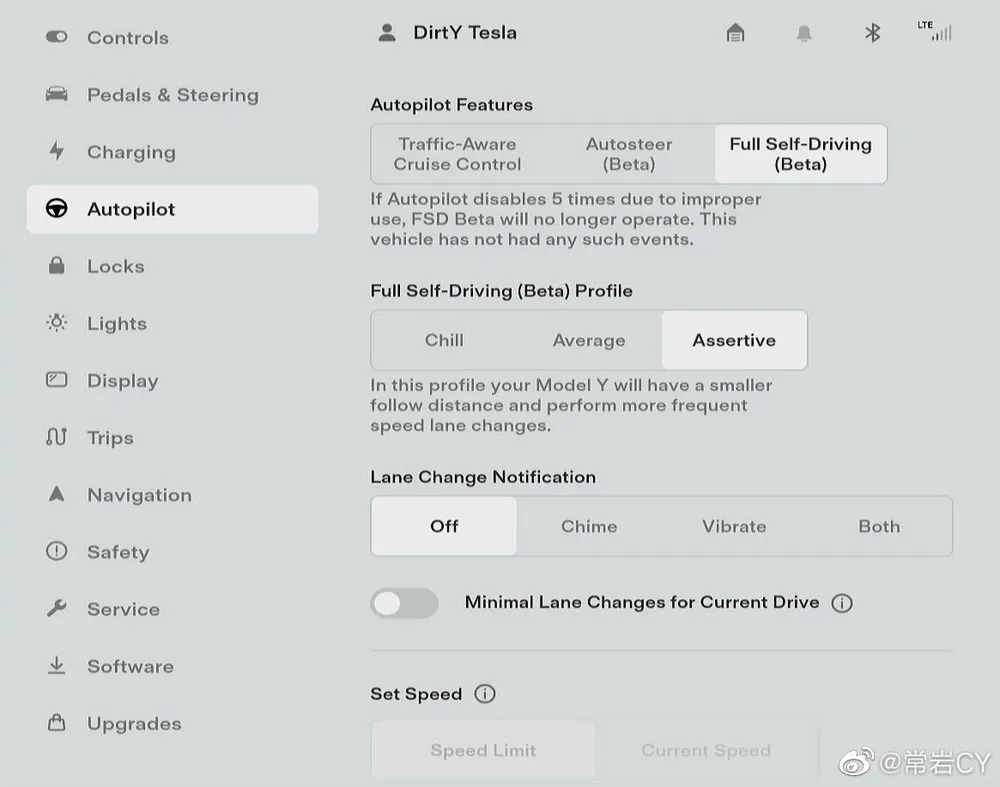Click the Controls toggle icon in sidebar

(x=56, y=37)
